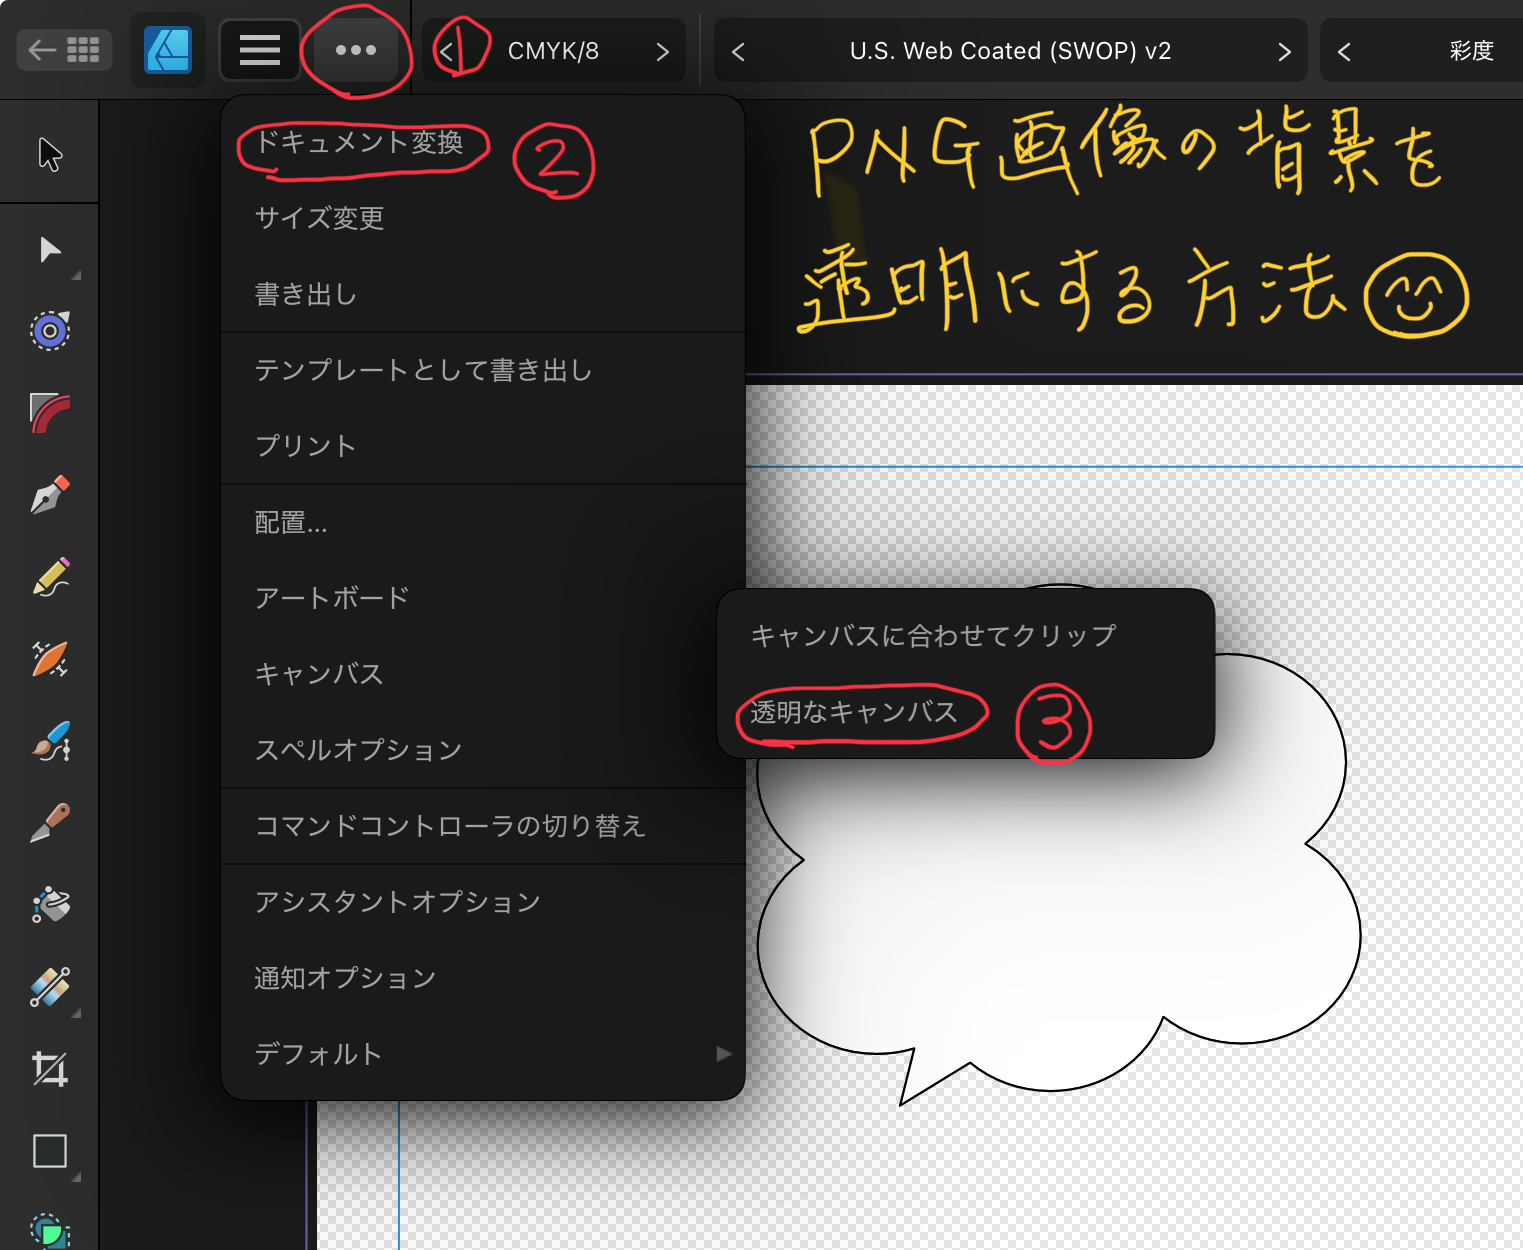
Task: Select the Move tool
Action: [50, 155]
